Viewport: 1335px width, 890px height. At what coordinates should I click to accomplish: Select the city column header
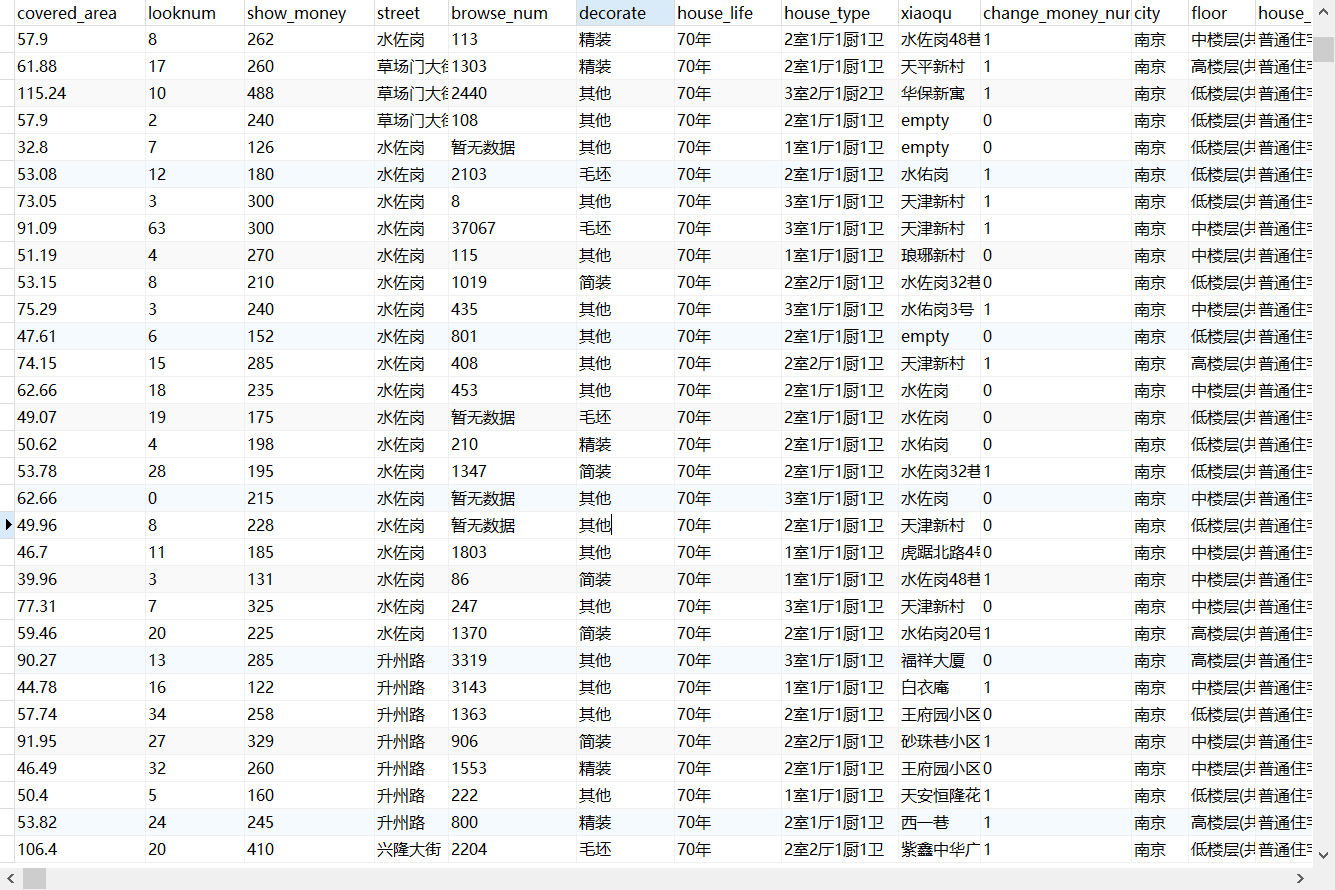1159,13
